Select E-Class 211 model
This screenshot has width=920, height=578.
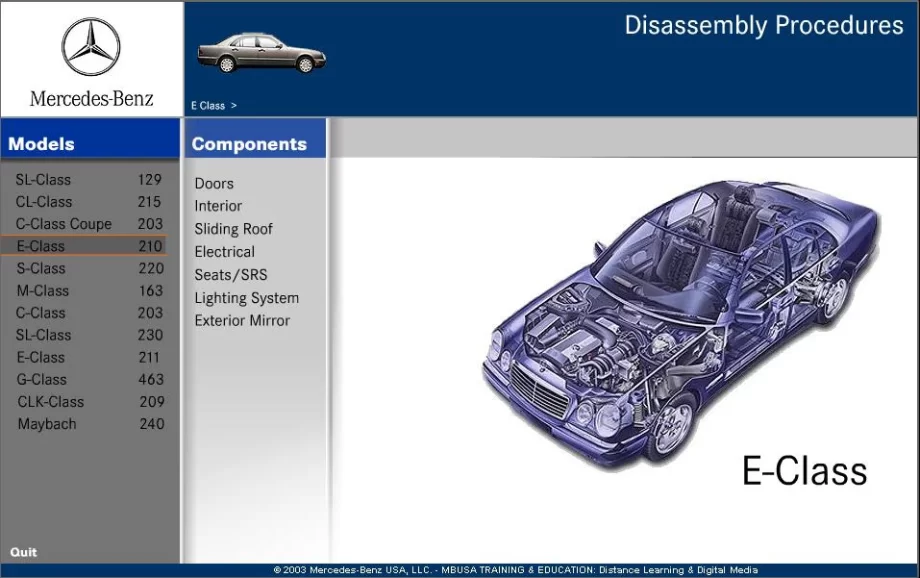click(x=89, y=357)
